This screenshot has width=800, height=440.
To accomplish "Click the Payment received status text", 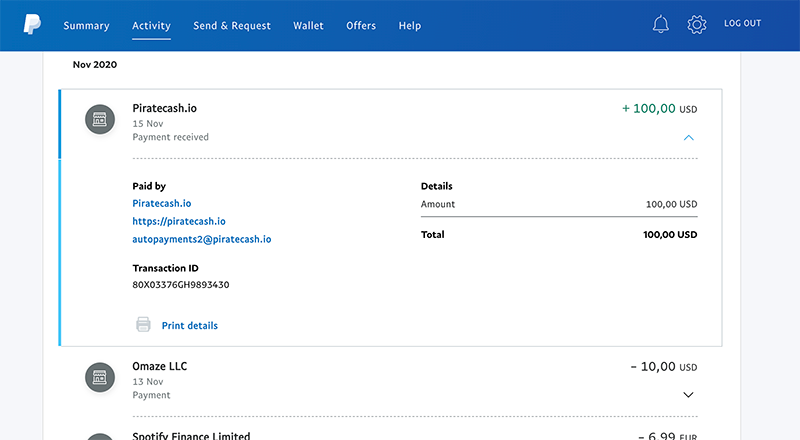I will (x=170, y=137).
